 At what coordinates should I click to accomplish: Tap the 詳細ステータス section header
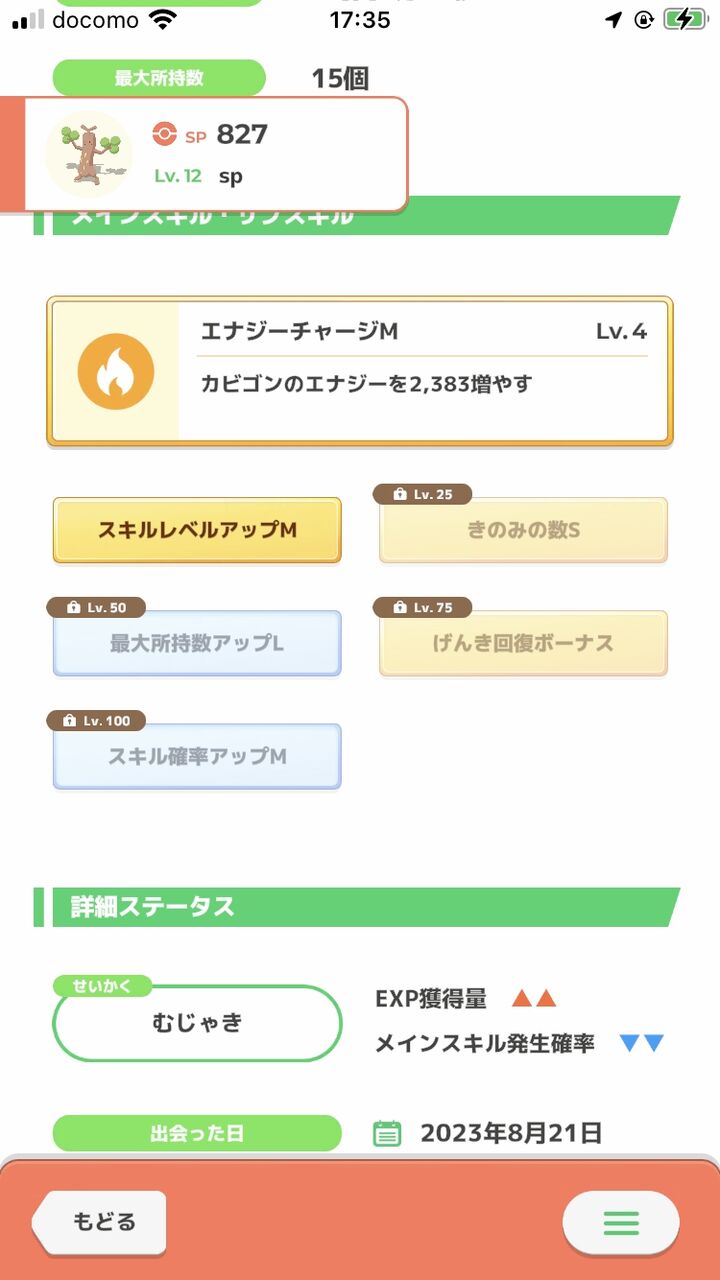(x=357, y=907)
